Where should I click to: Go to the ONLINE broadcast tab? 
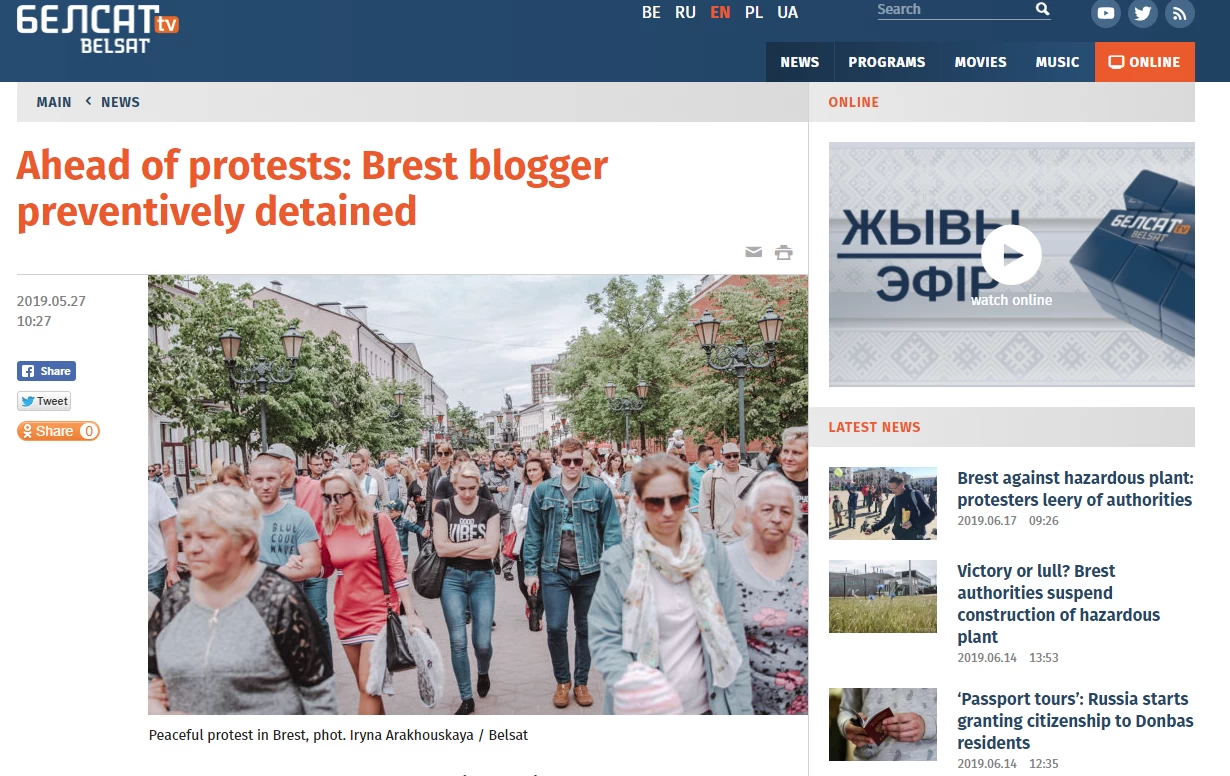(x=1145, y=62)
